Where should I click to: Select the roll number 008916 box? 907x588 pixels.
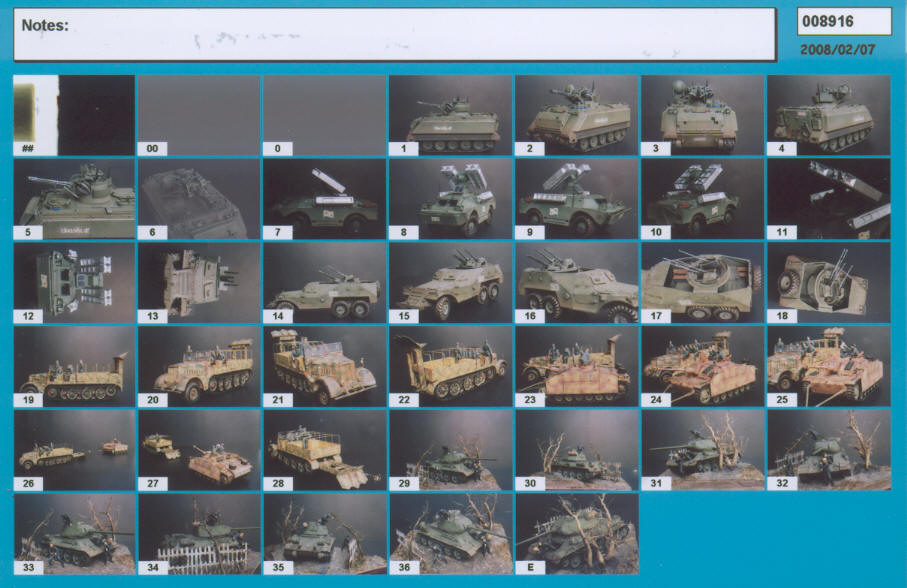point(844,22)
